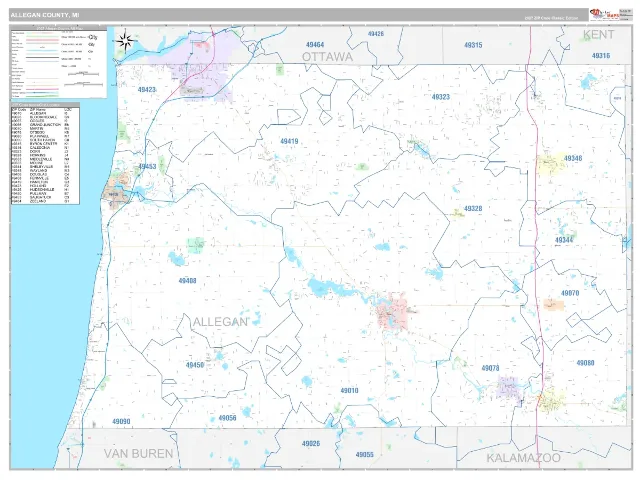The height and width of the screenshot is (480, 640).
Task: Select ZIP code label 49423
Action: (x=147, y=89)
